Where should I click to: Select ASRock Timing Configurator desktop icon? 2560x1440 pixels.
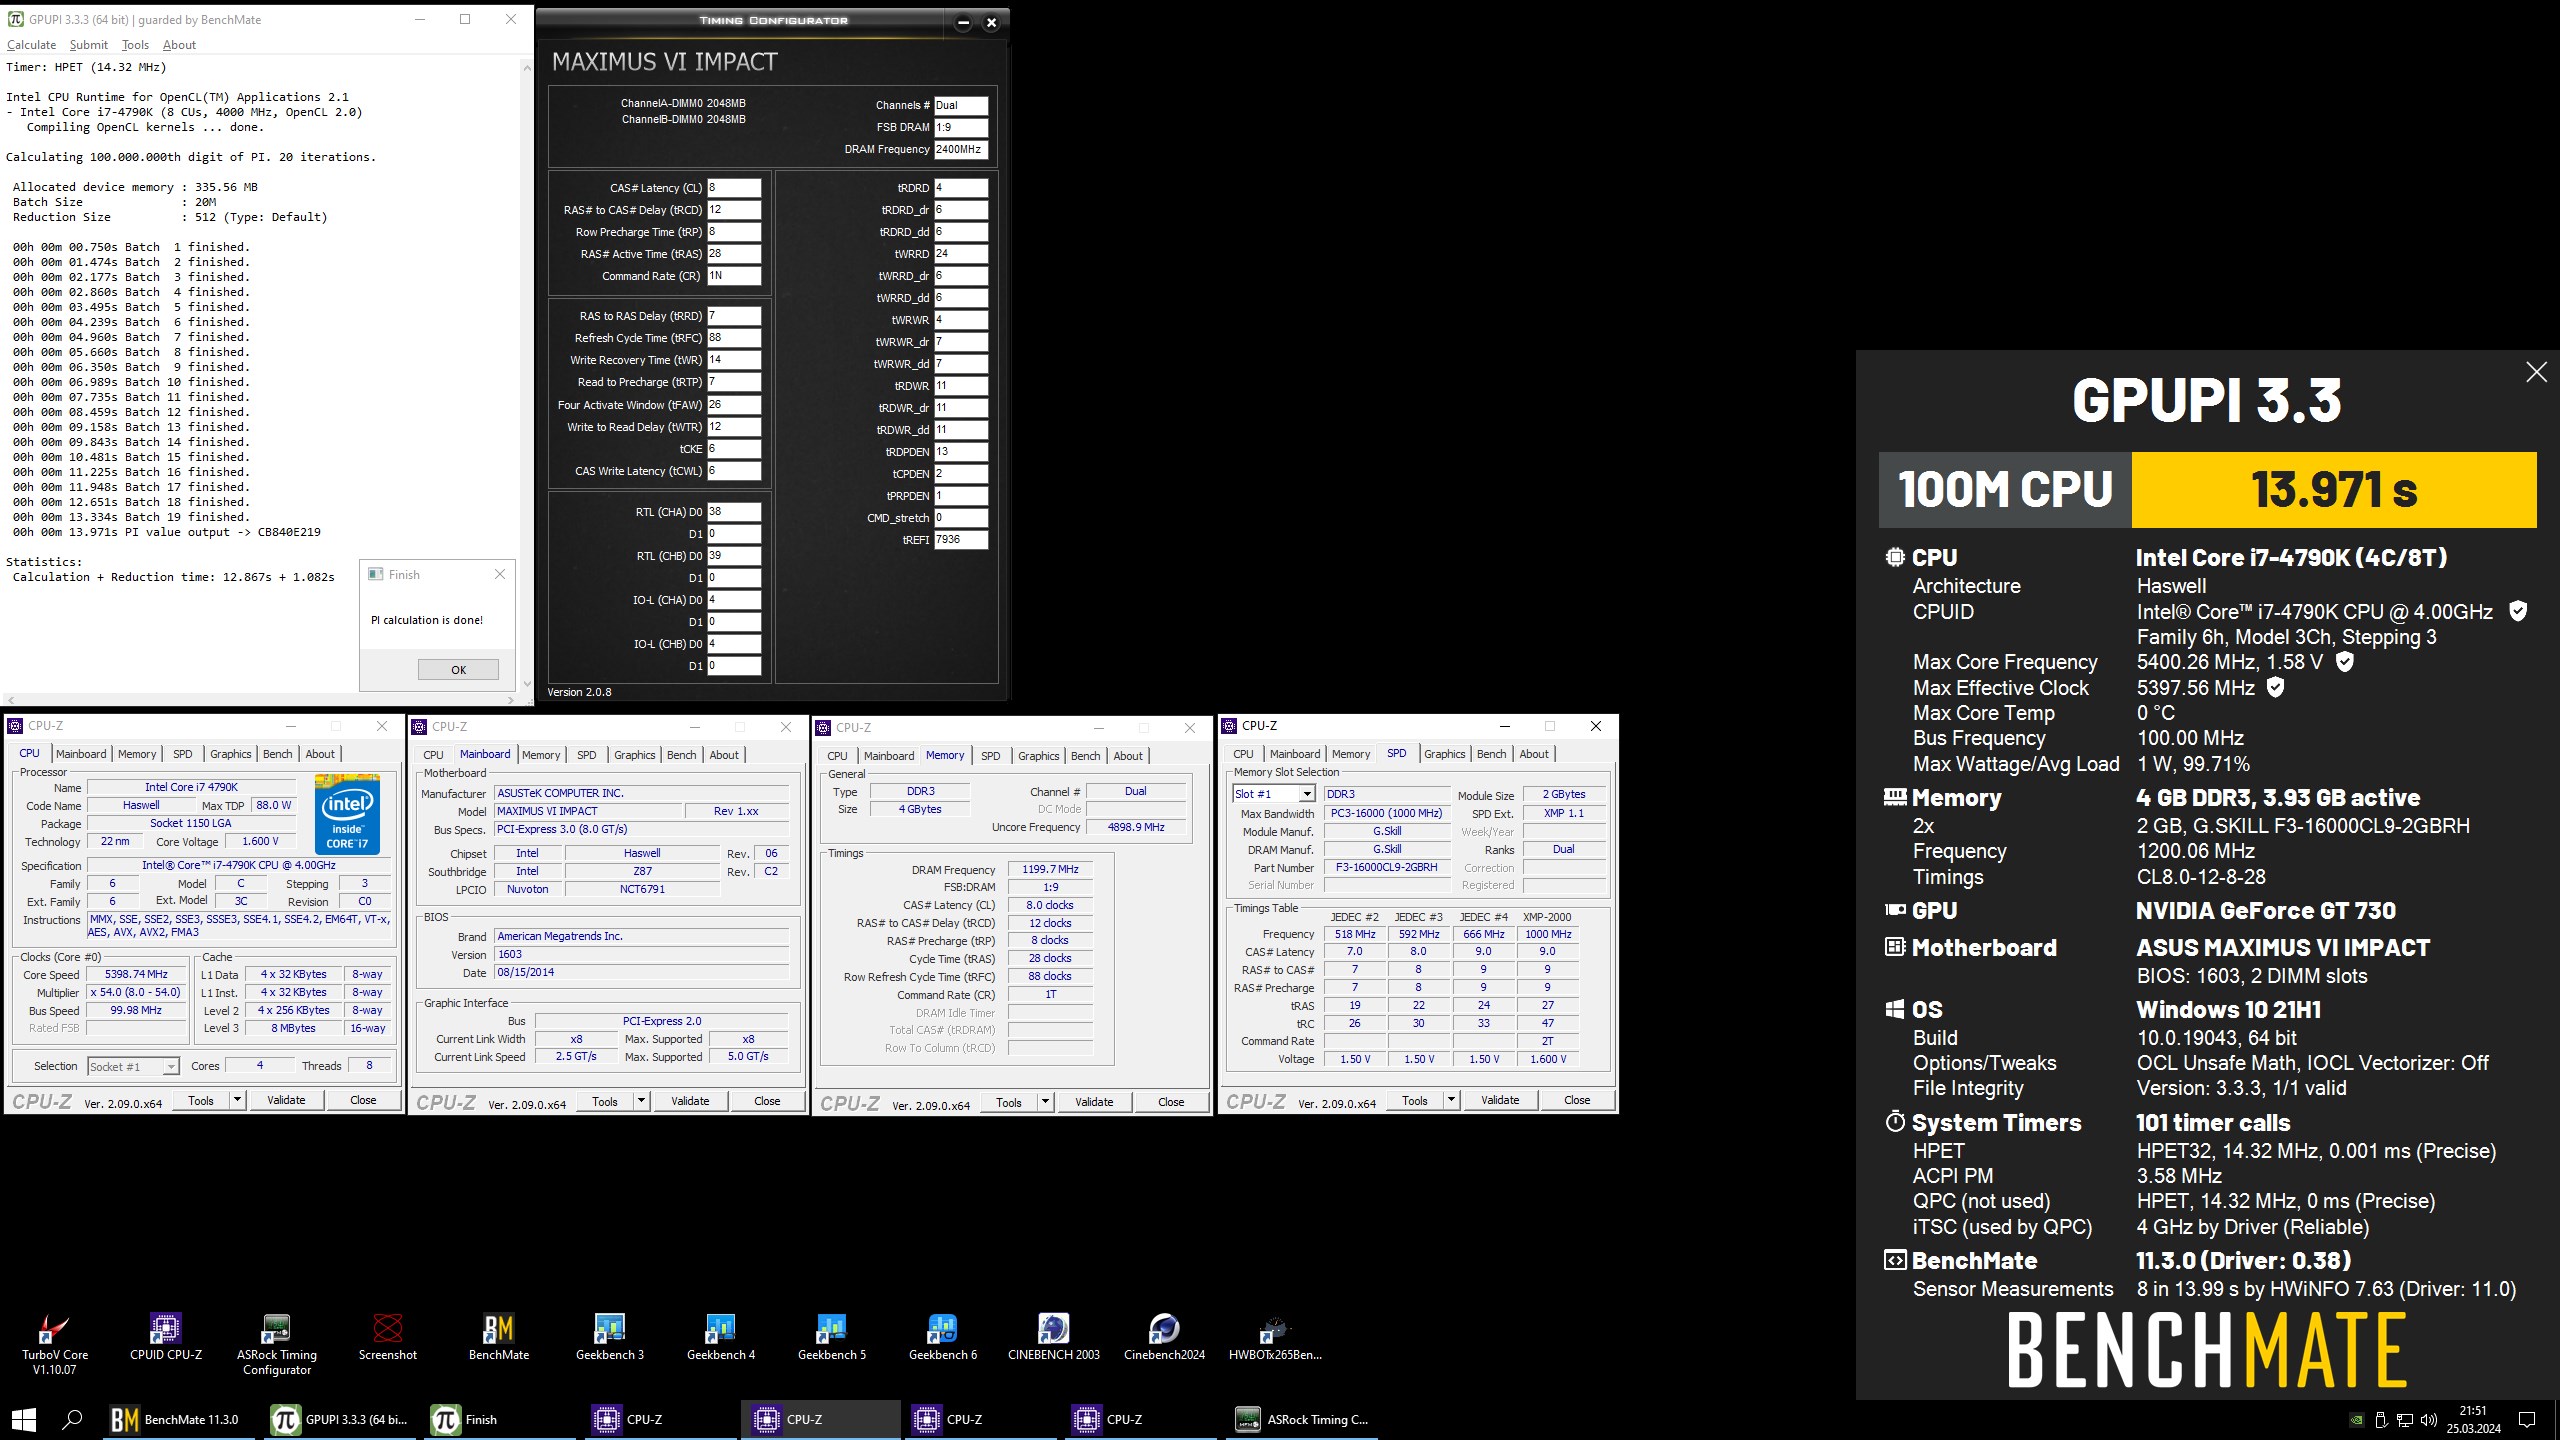(x=276, y=1344)
